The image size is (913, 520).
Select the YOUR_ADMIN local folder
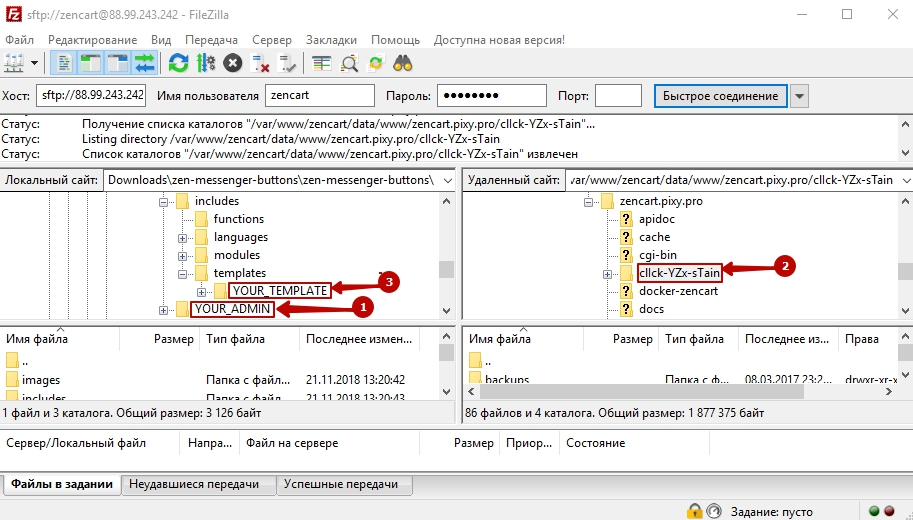pyautogui.click(x=232, y=309)
